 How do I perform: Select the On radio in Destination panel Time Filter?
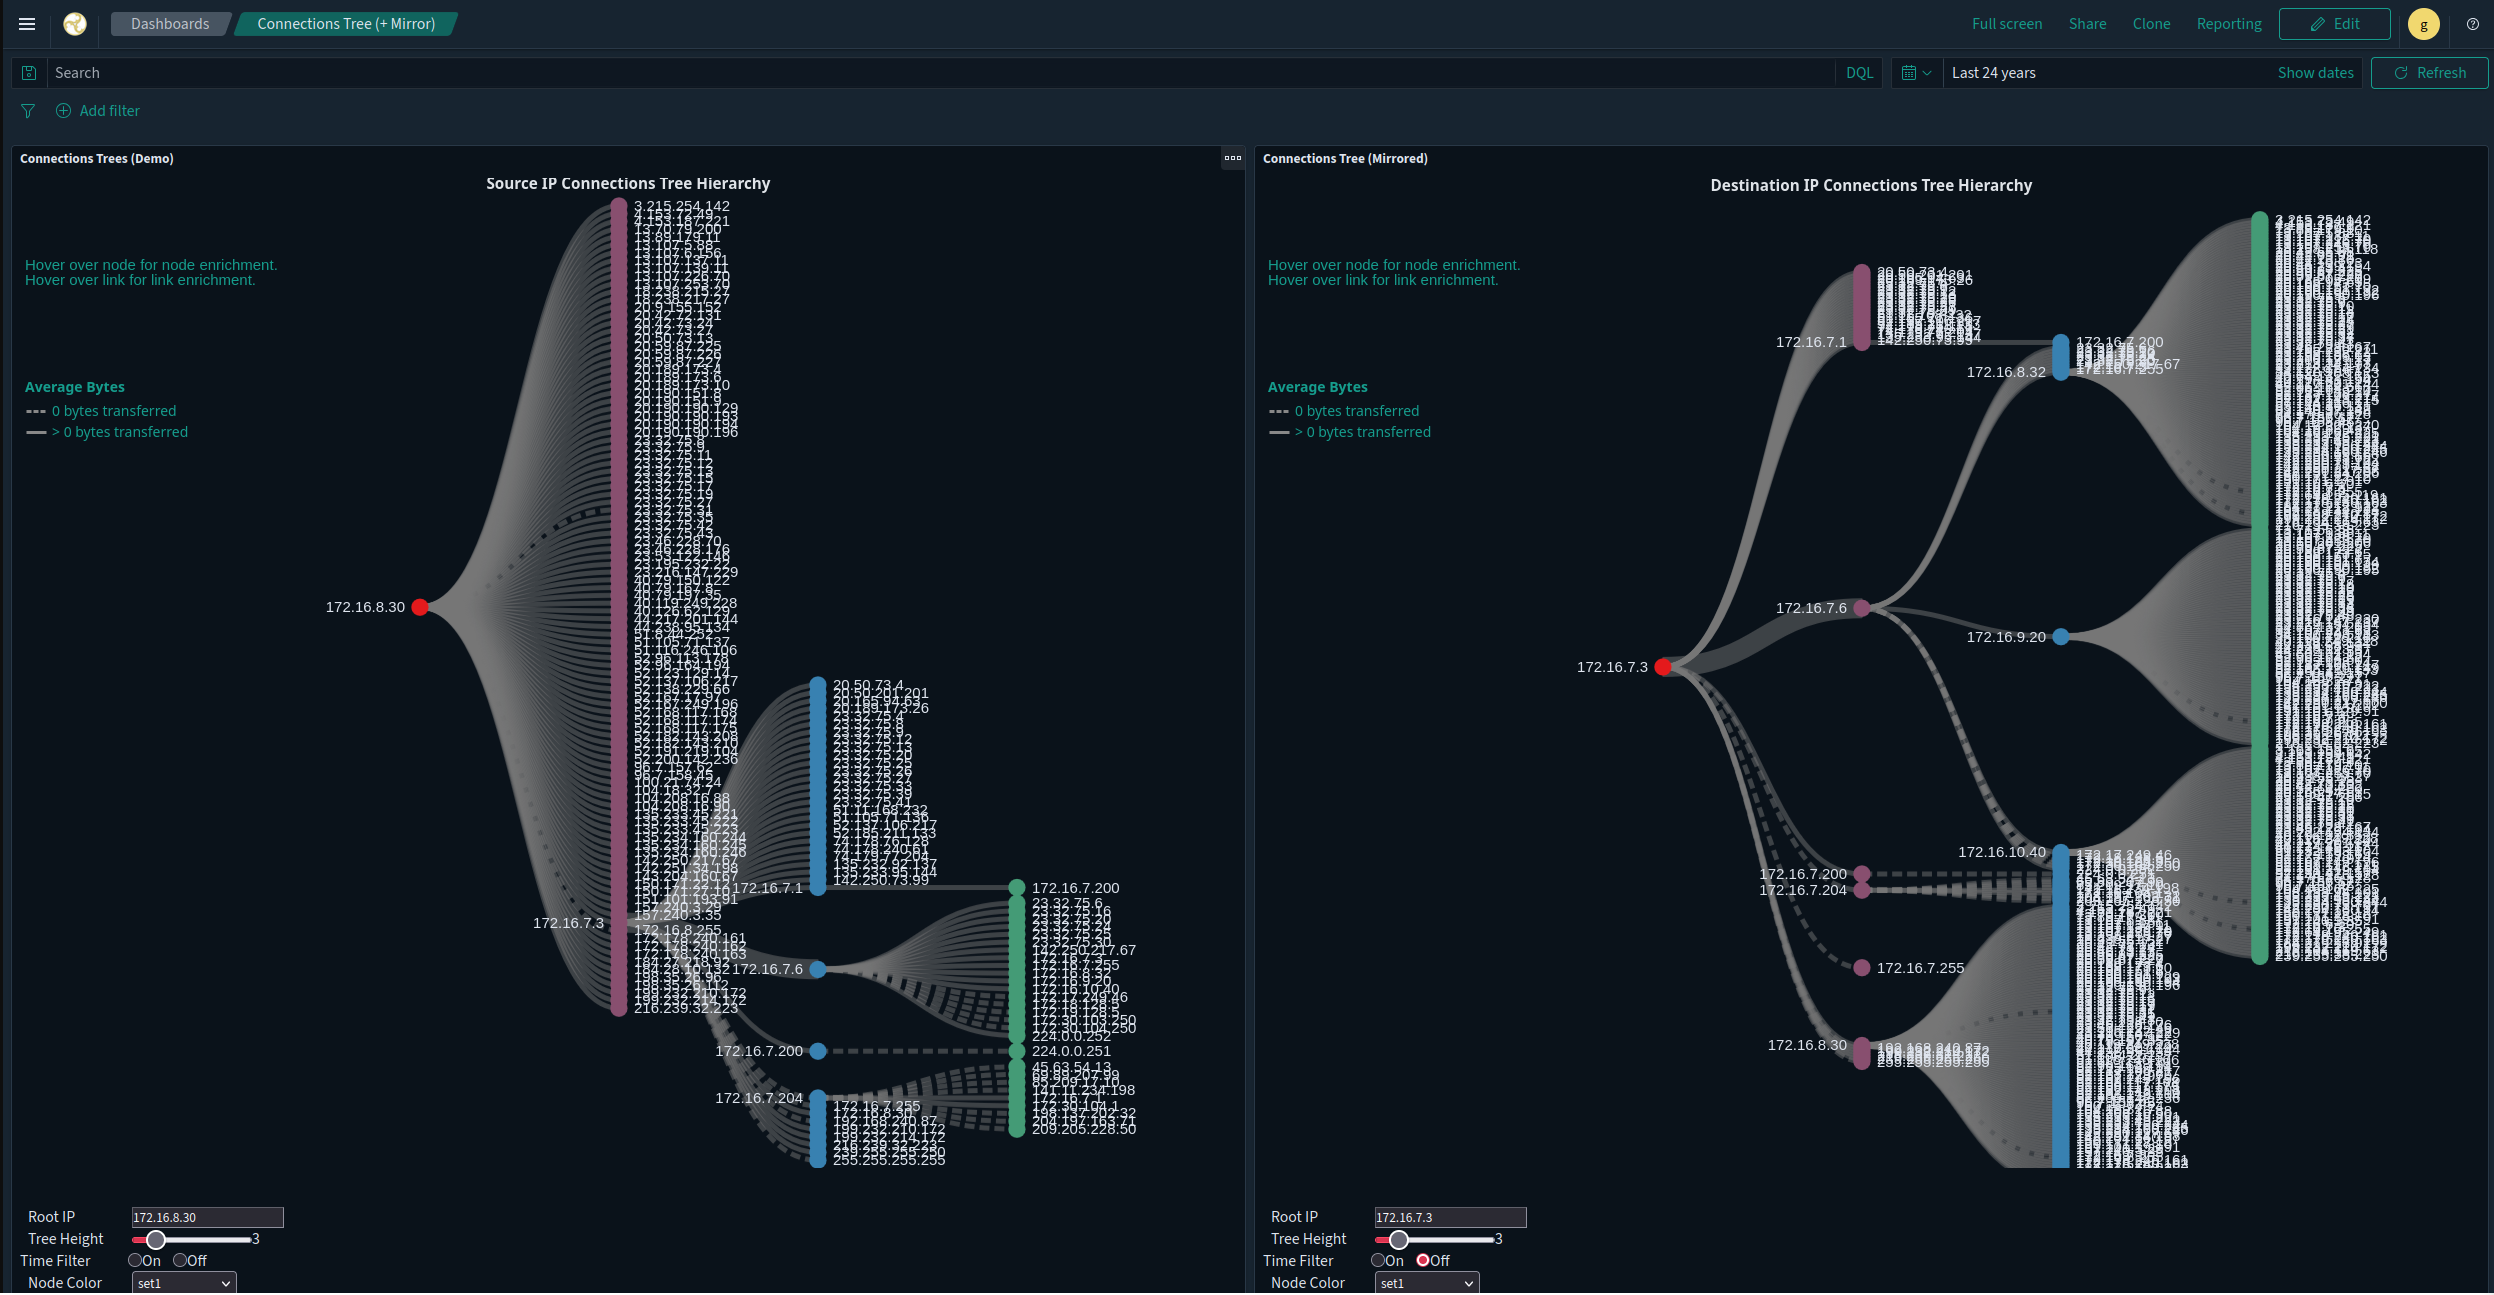point(1378,1261)
